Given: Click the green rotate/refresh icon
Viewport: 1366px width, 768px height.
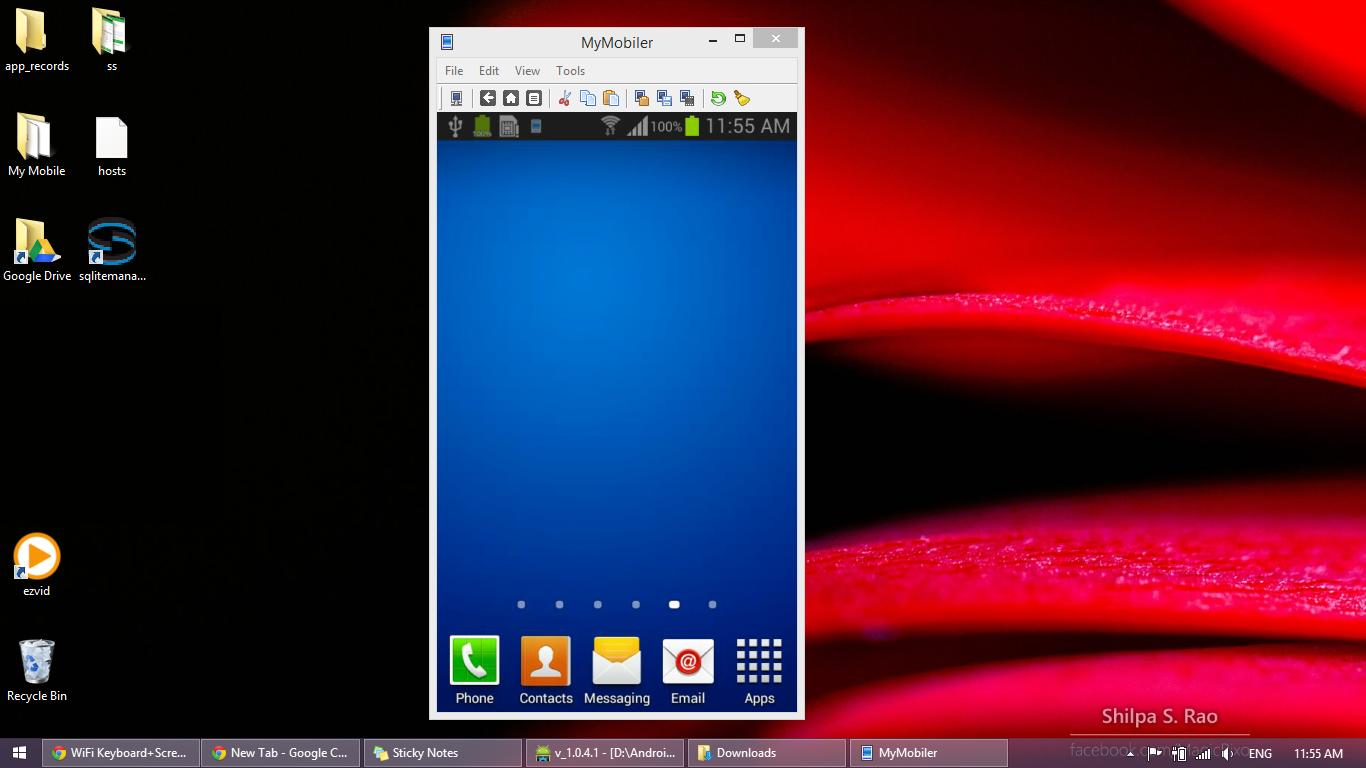Looking at the screenshot, I should 718,98.
